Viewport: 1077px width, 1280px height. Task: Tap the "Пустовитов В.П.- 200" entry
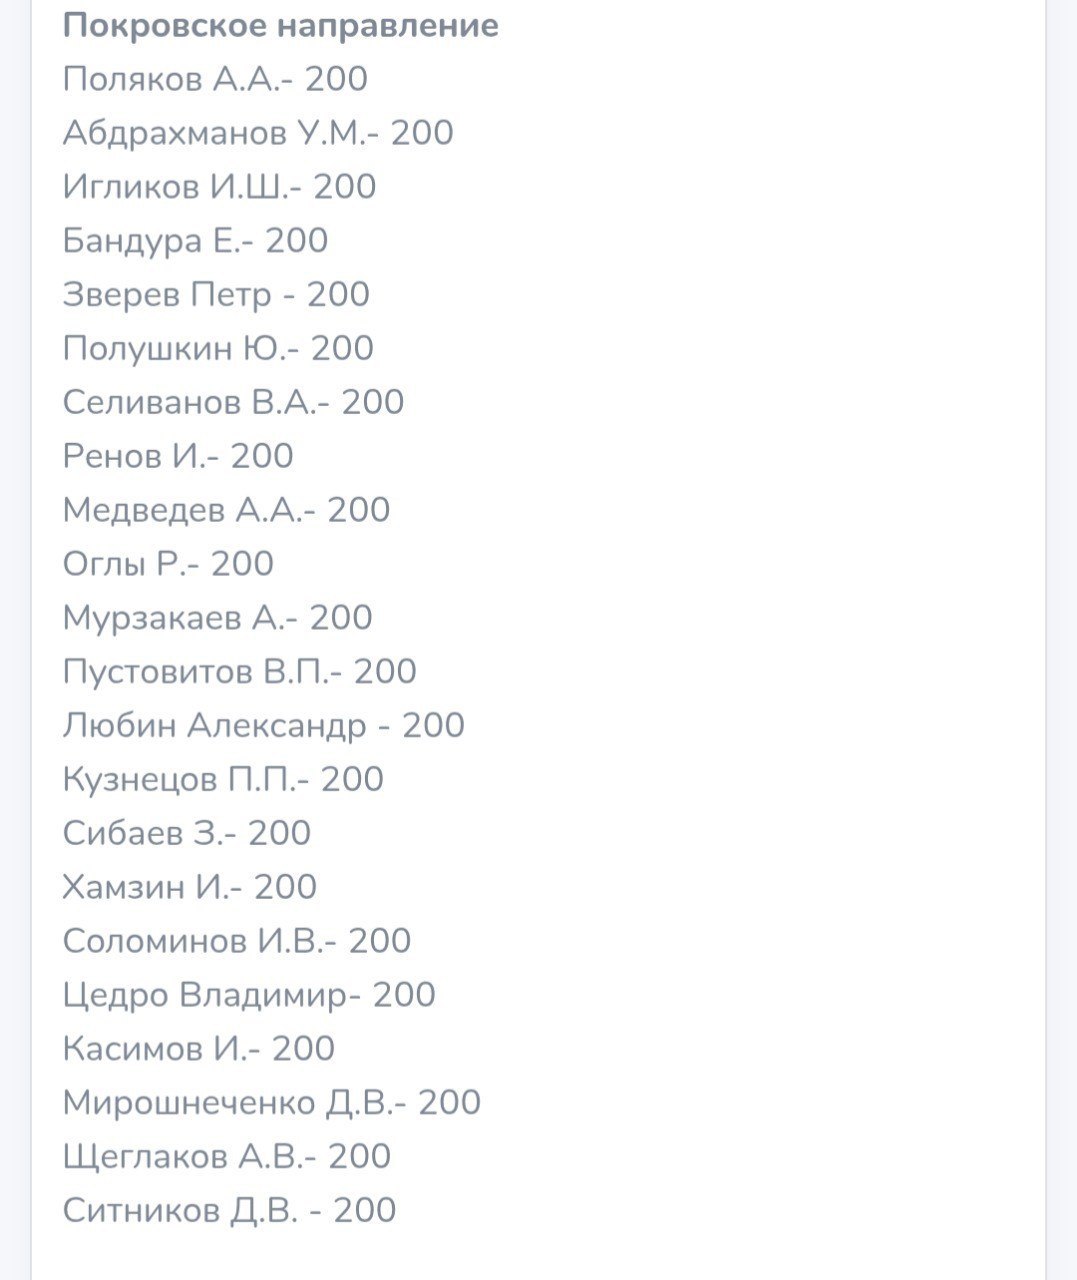239,673
